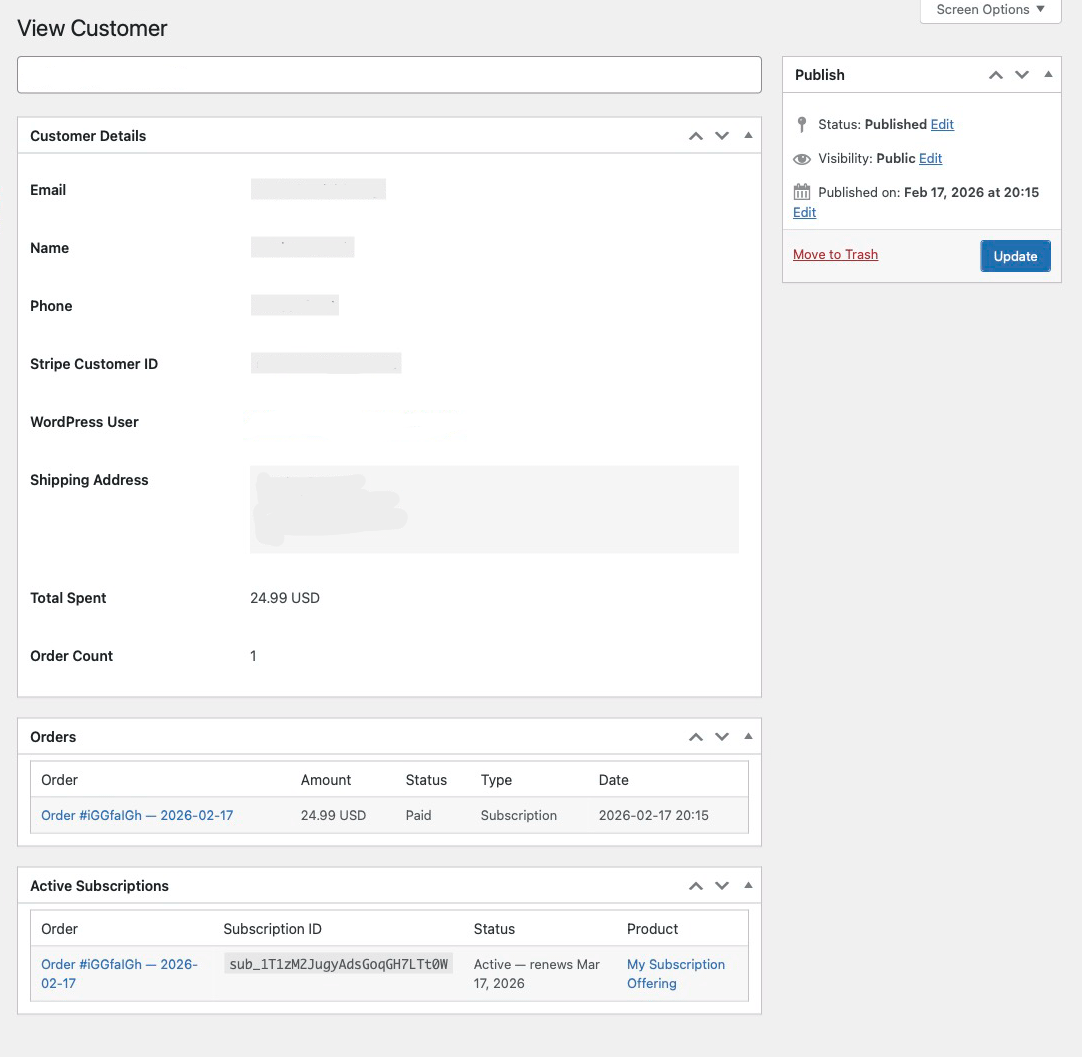The image size is (1082, 1057).
Task: Click Move to Trash link
Action: 835,255
